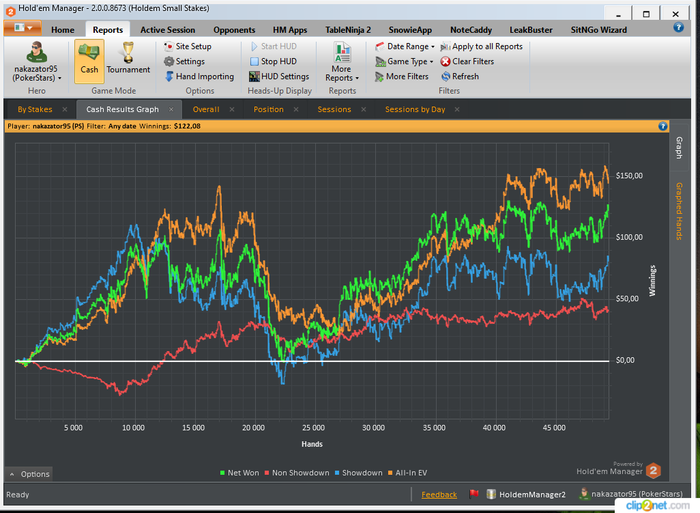Toggle All-In EV legend series
This screenshot has width=700, height=513.
407,473
